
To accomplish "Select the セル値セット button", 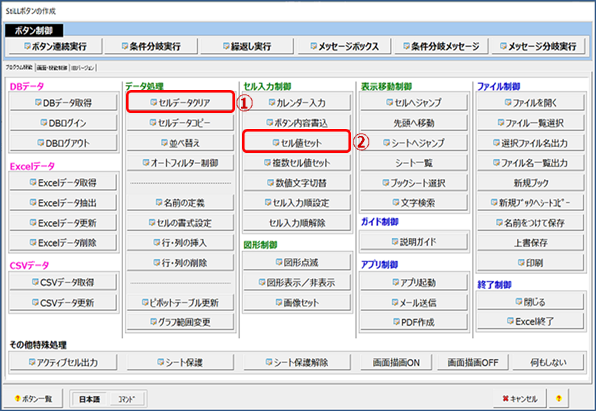I will point(296,142).
